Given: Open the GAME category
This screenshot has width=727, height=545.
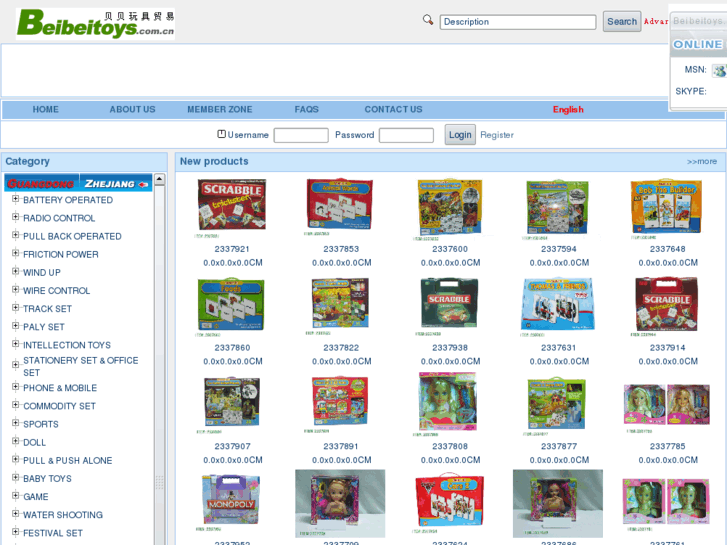Looking at the screenshot, I should [36, 496].
